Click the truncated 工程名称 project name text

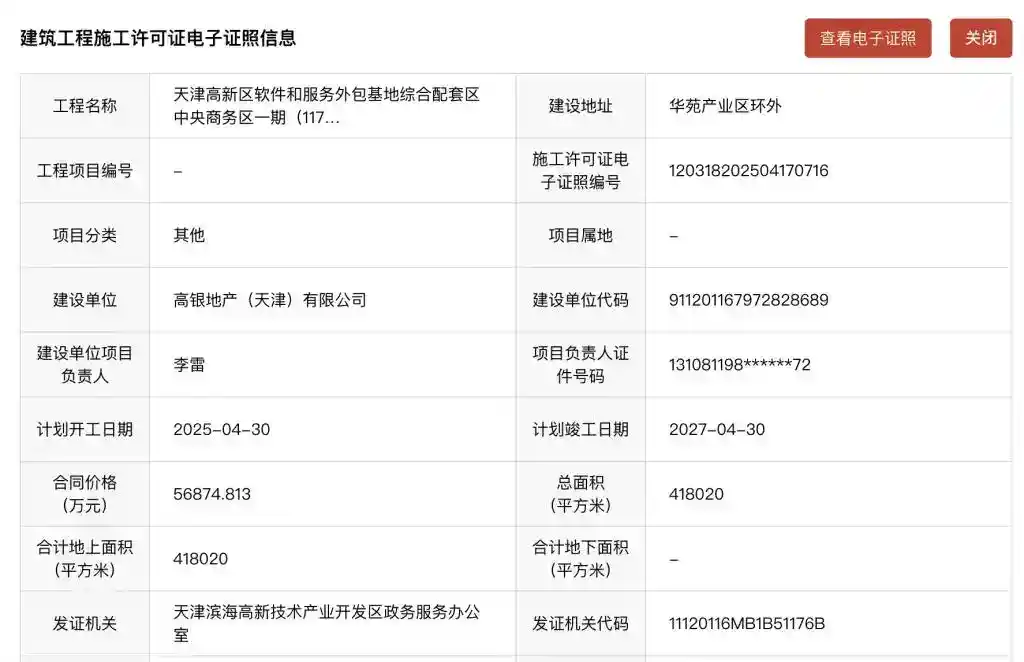325,106
